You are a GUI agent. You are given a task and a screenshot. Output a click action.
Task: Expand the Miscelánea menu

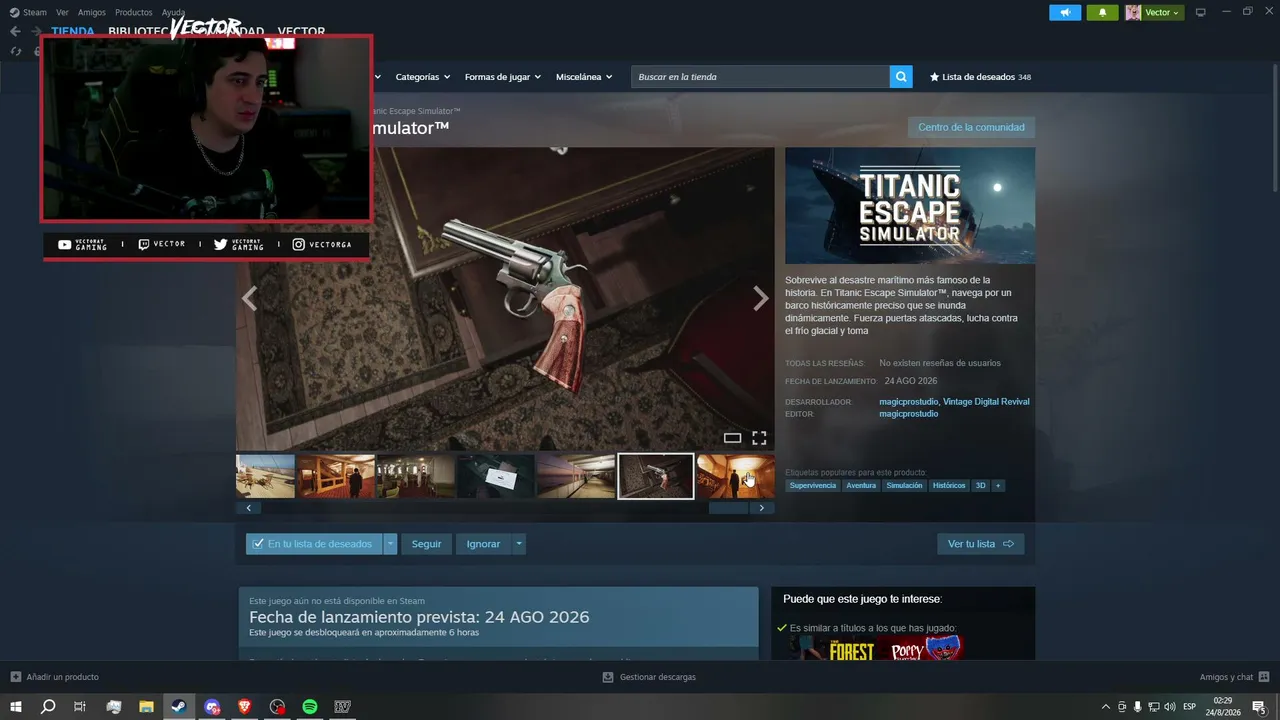[x=585, y=77]
